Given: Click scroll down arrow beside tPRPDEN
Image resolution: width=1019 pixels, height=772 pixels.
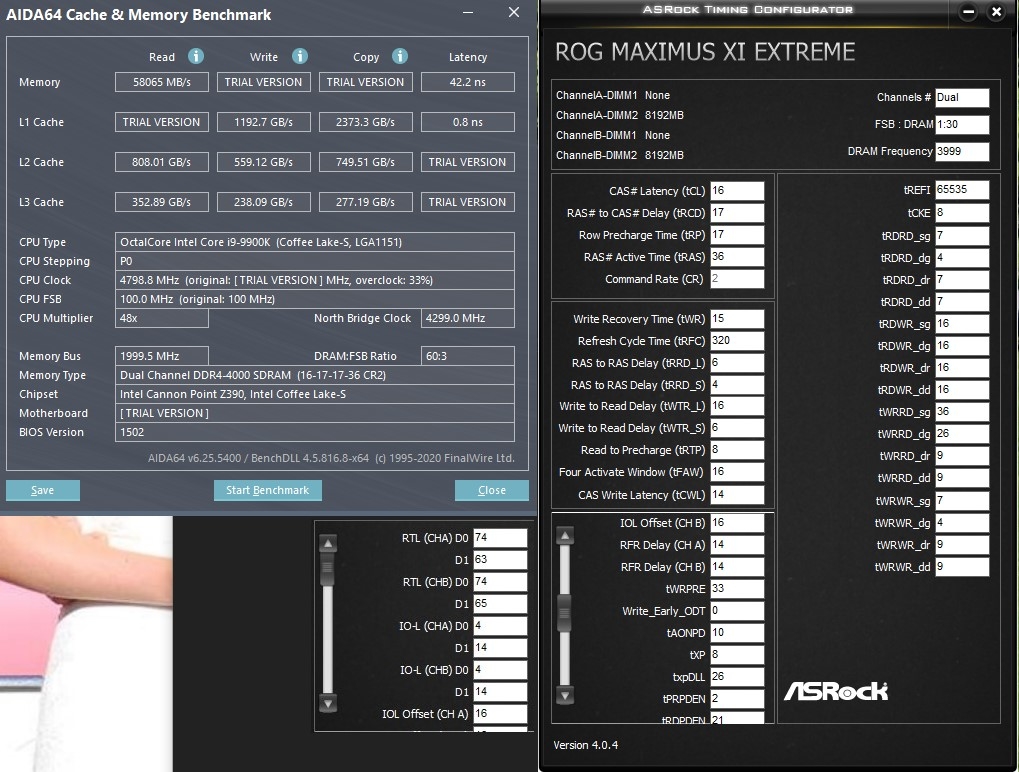Looking at the screenshot, I should (565, 695).
